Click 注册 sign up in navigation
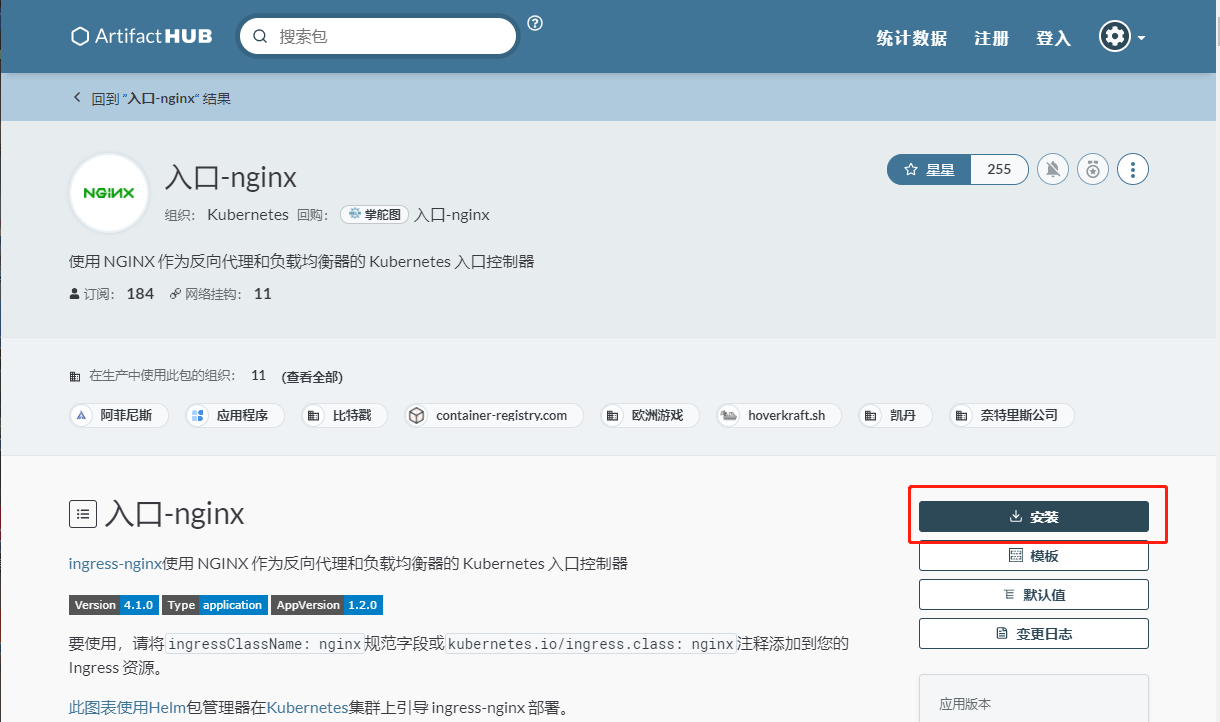 [992, 39]
